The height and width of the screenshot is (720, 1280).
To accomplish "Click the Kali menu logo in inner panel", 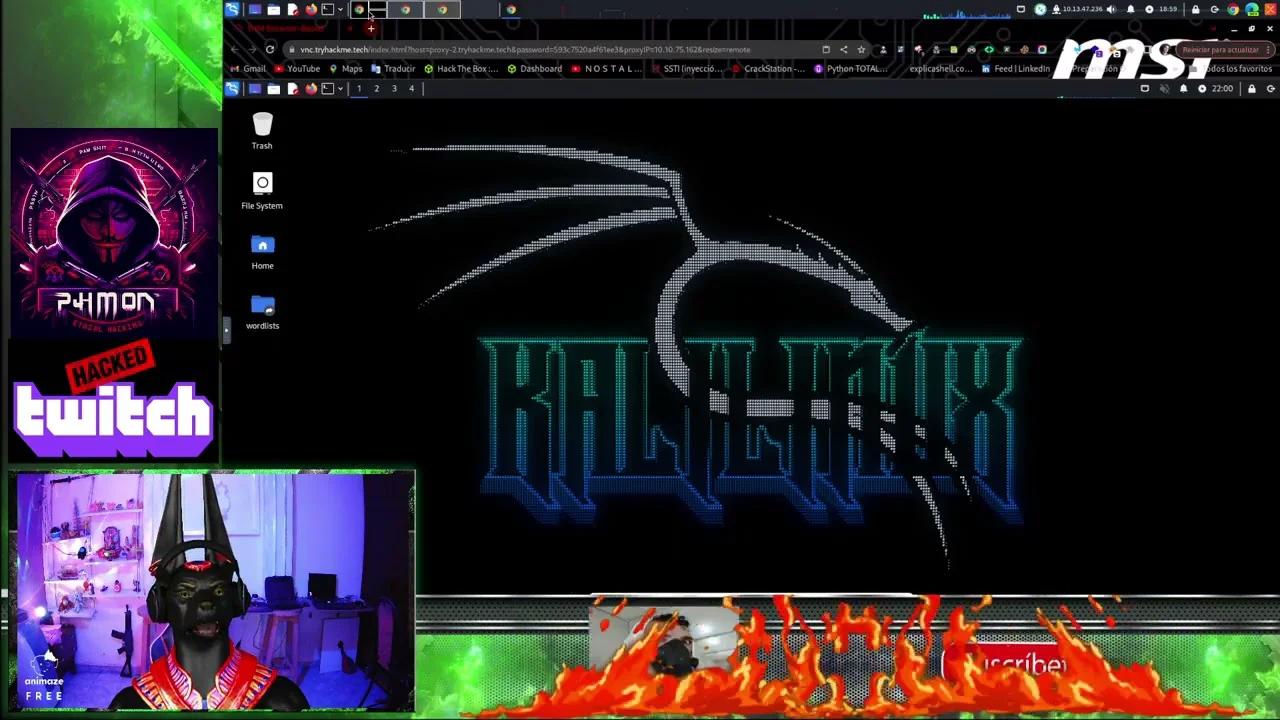I will (x=232, y=89).
